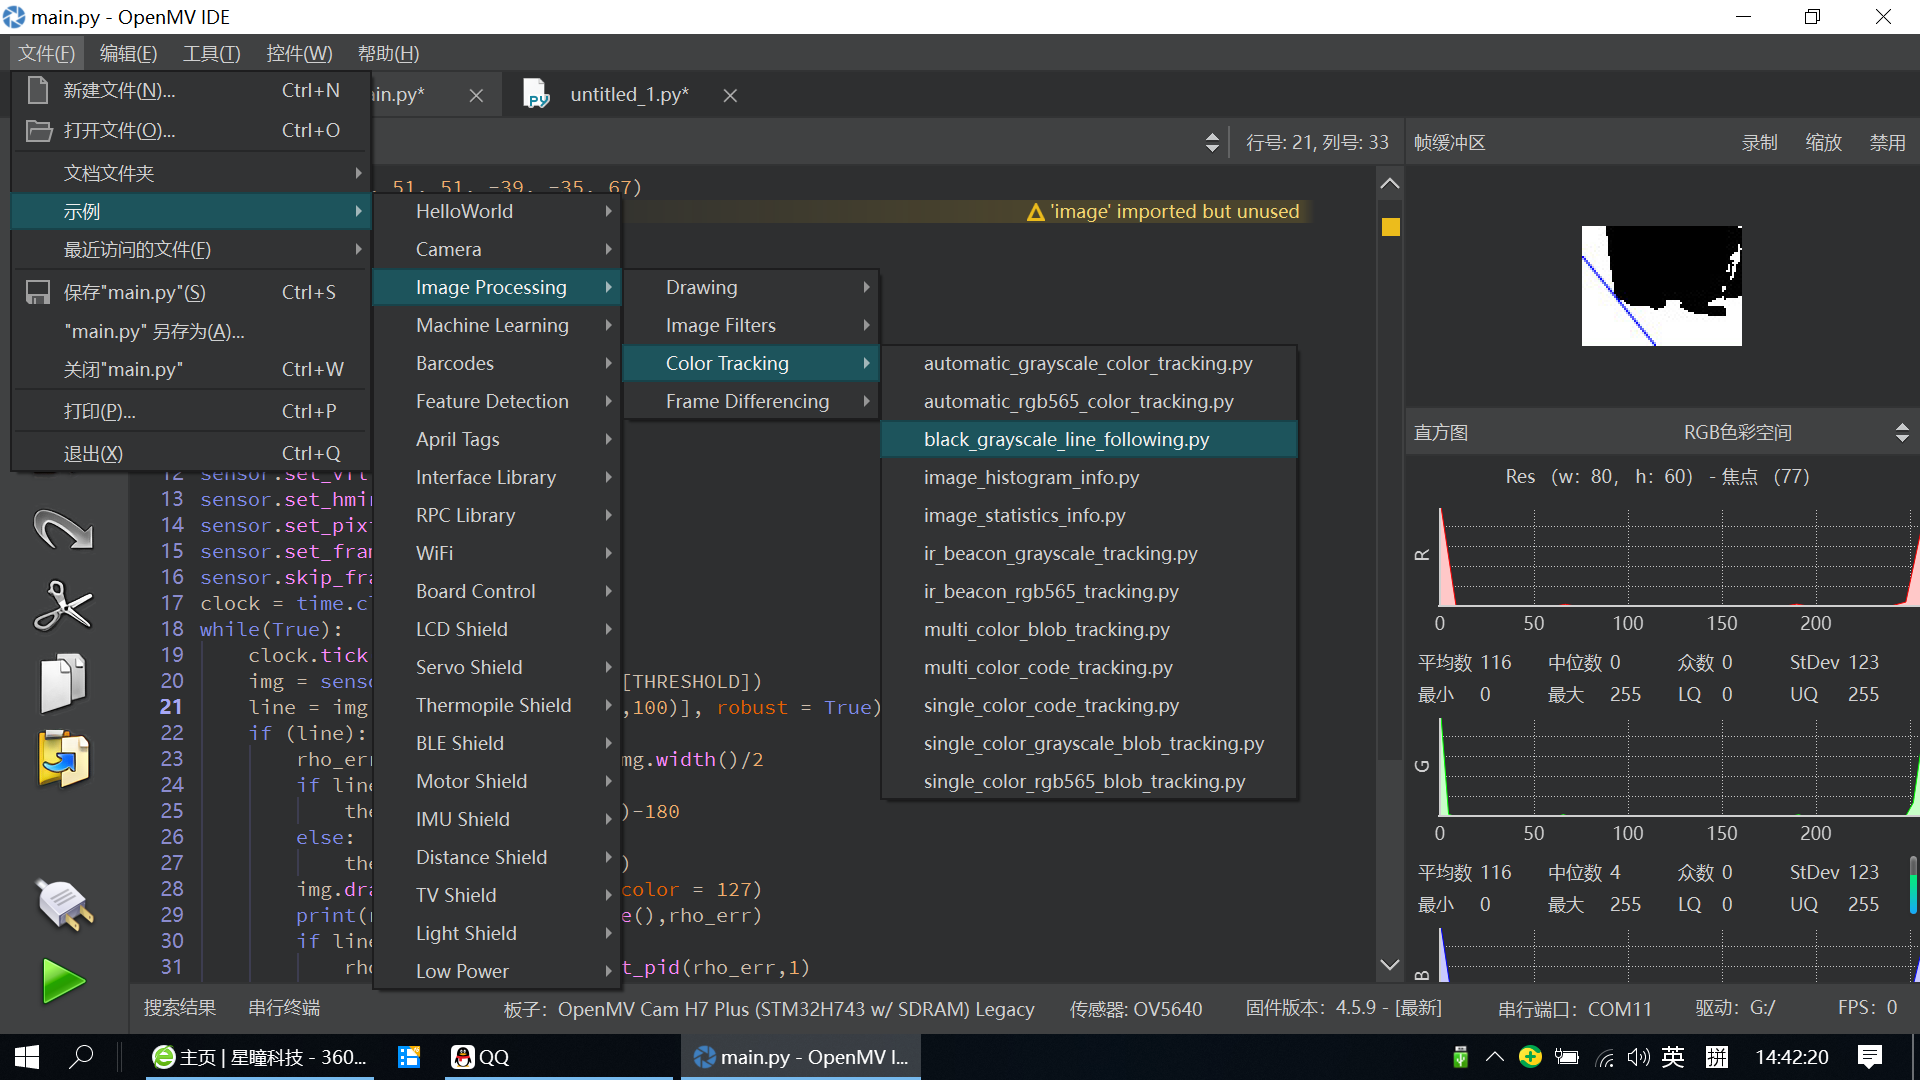Open the 搜索结果 panel
This screenshot has height=1080, width=1920.
coord(180,1007)
